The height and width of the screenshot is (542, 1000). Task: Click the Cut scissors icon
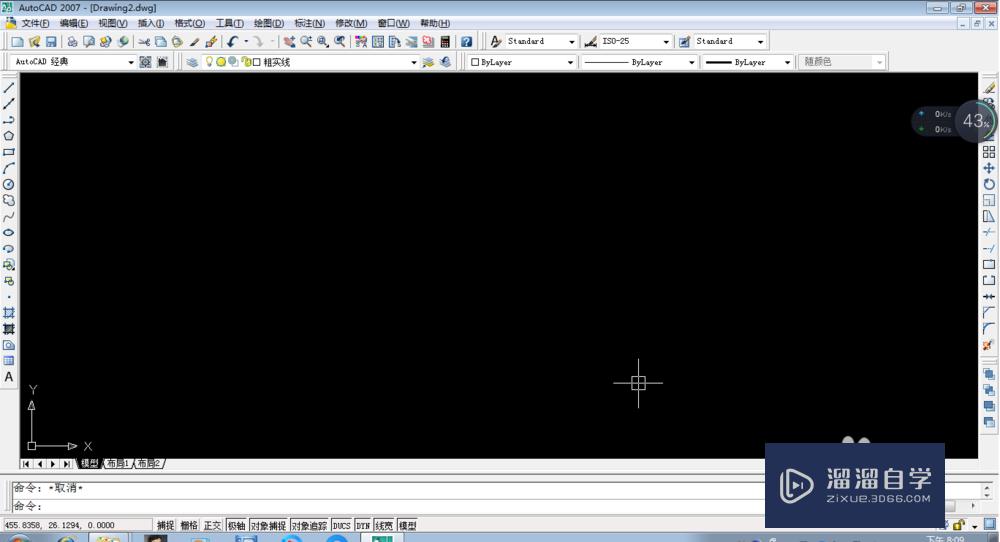(x=144, y=41)
